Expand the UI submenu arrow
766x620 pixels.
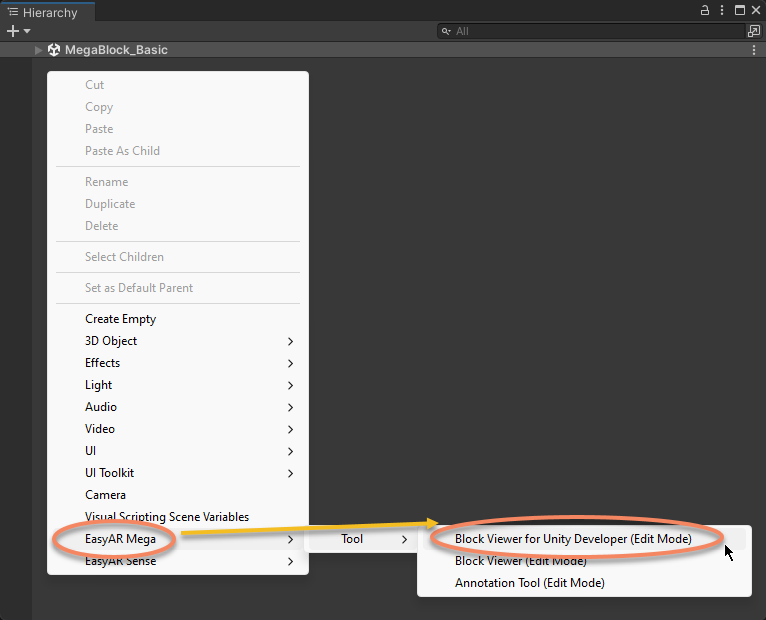tap(290, 451)
